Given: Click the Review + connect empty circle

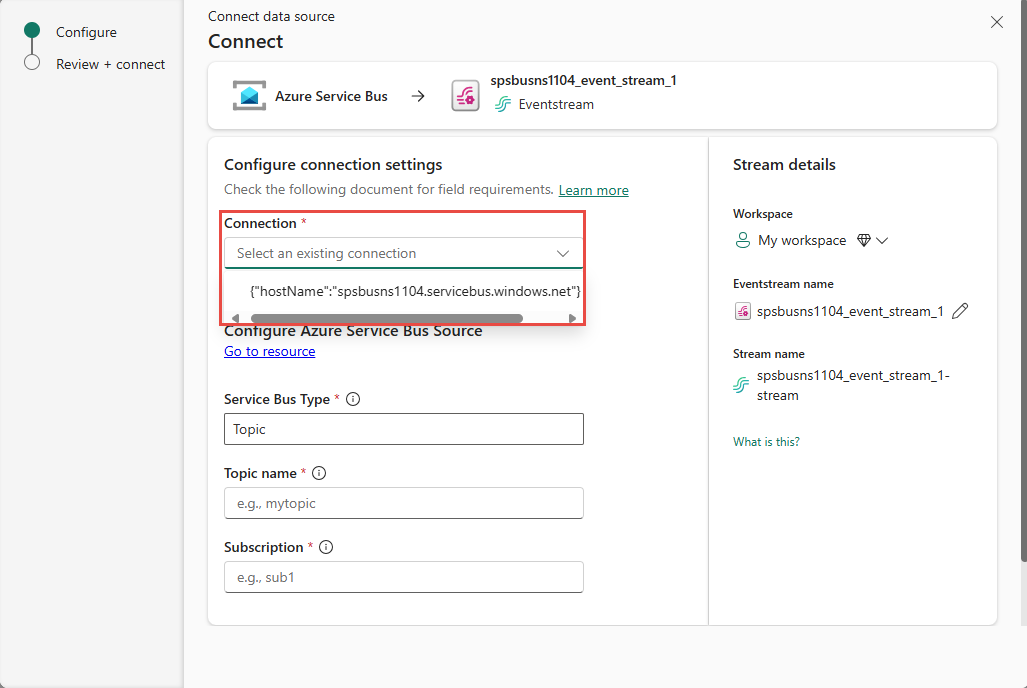Looking at the screenshot, I should (x=32, y=62).
